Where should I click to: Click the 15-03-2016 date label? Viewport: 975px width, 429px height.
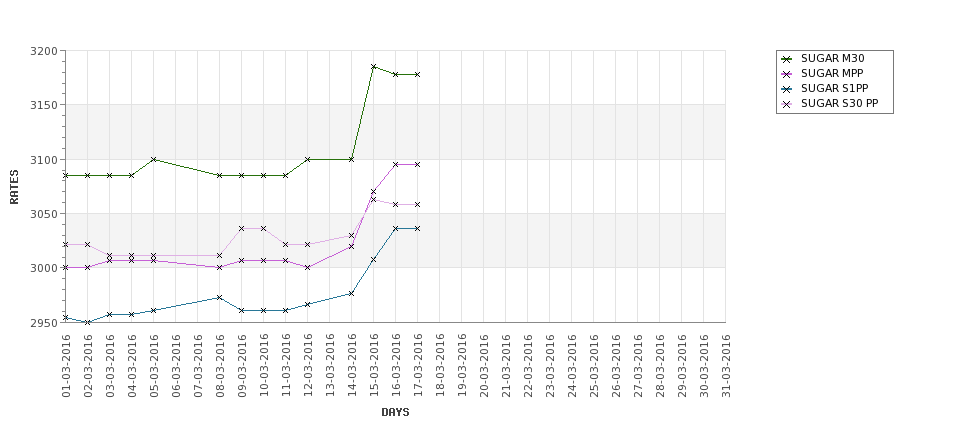click(374, 366)
